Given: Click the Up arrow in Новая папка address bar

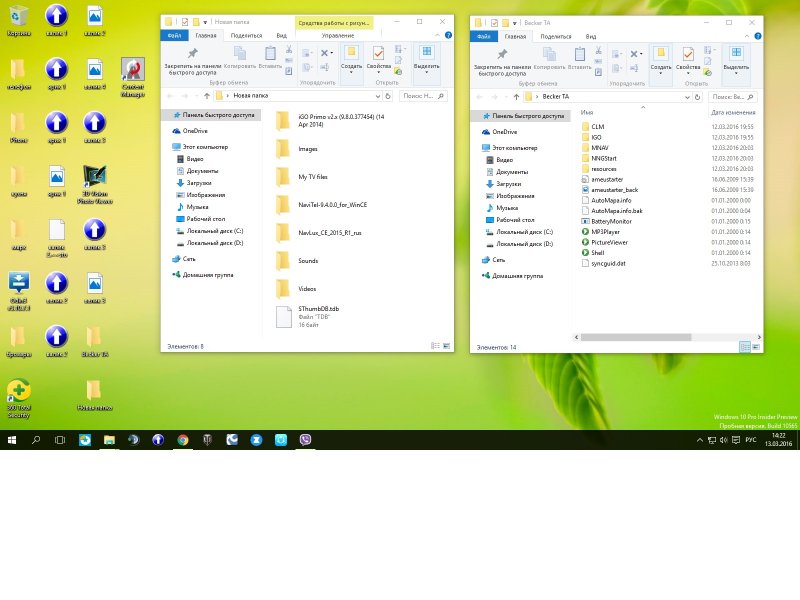Looking at the screenshot, I should [x=204, y=97].
